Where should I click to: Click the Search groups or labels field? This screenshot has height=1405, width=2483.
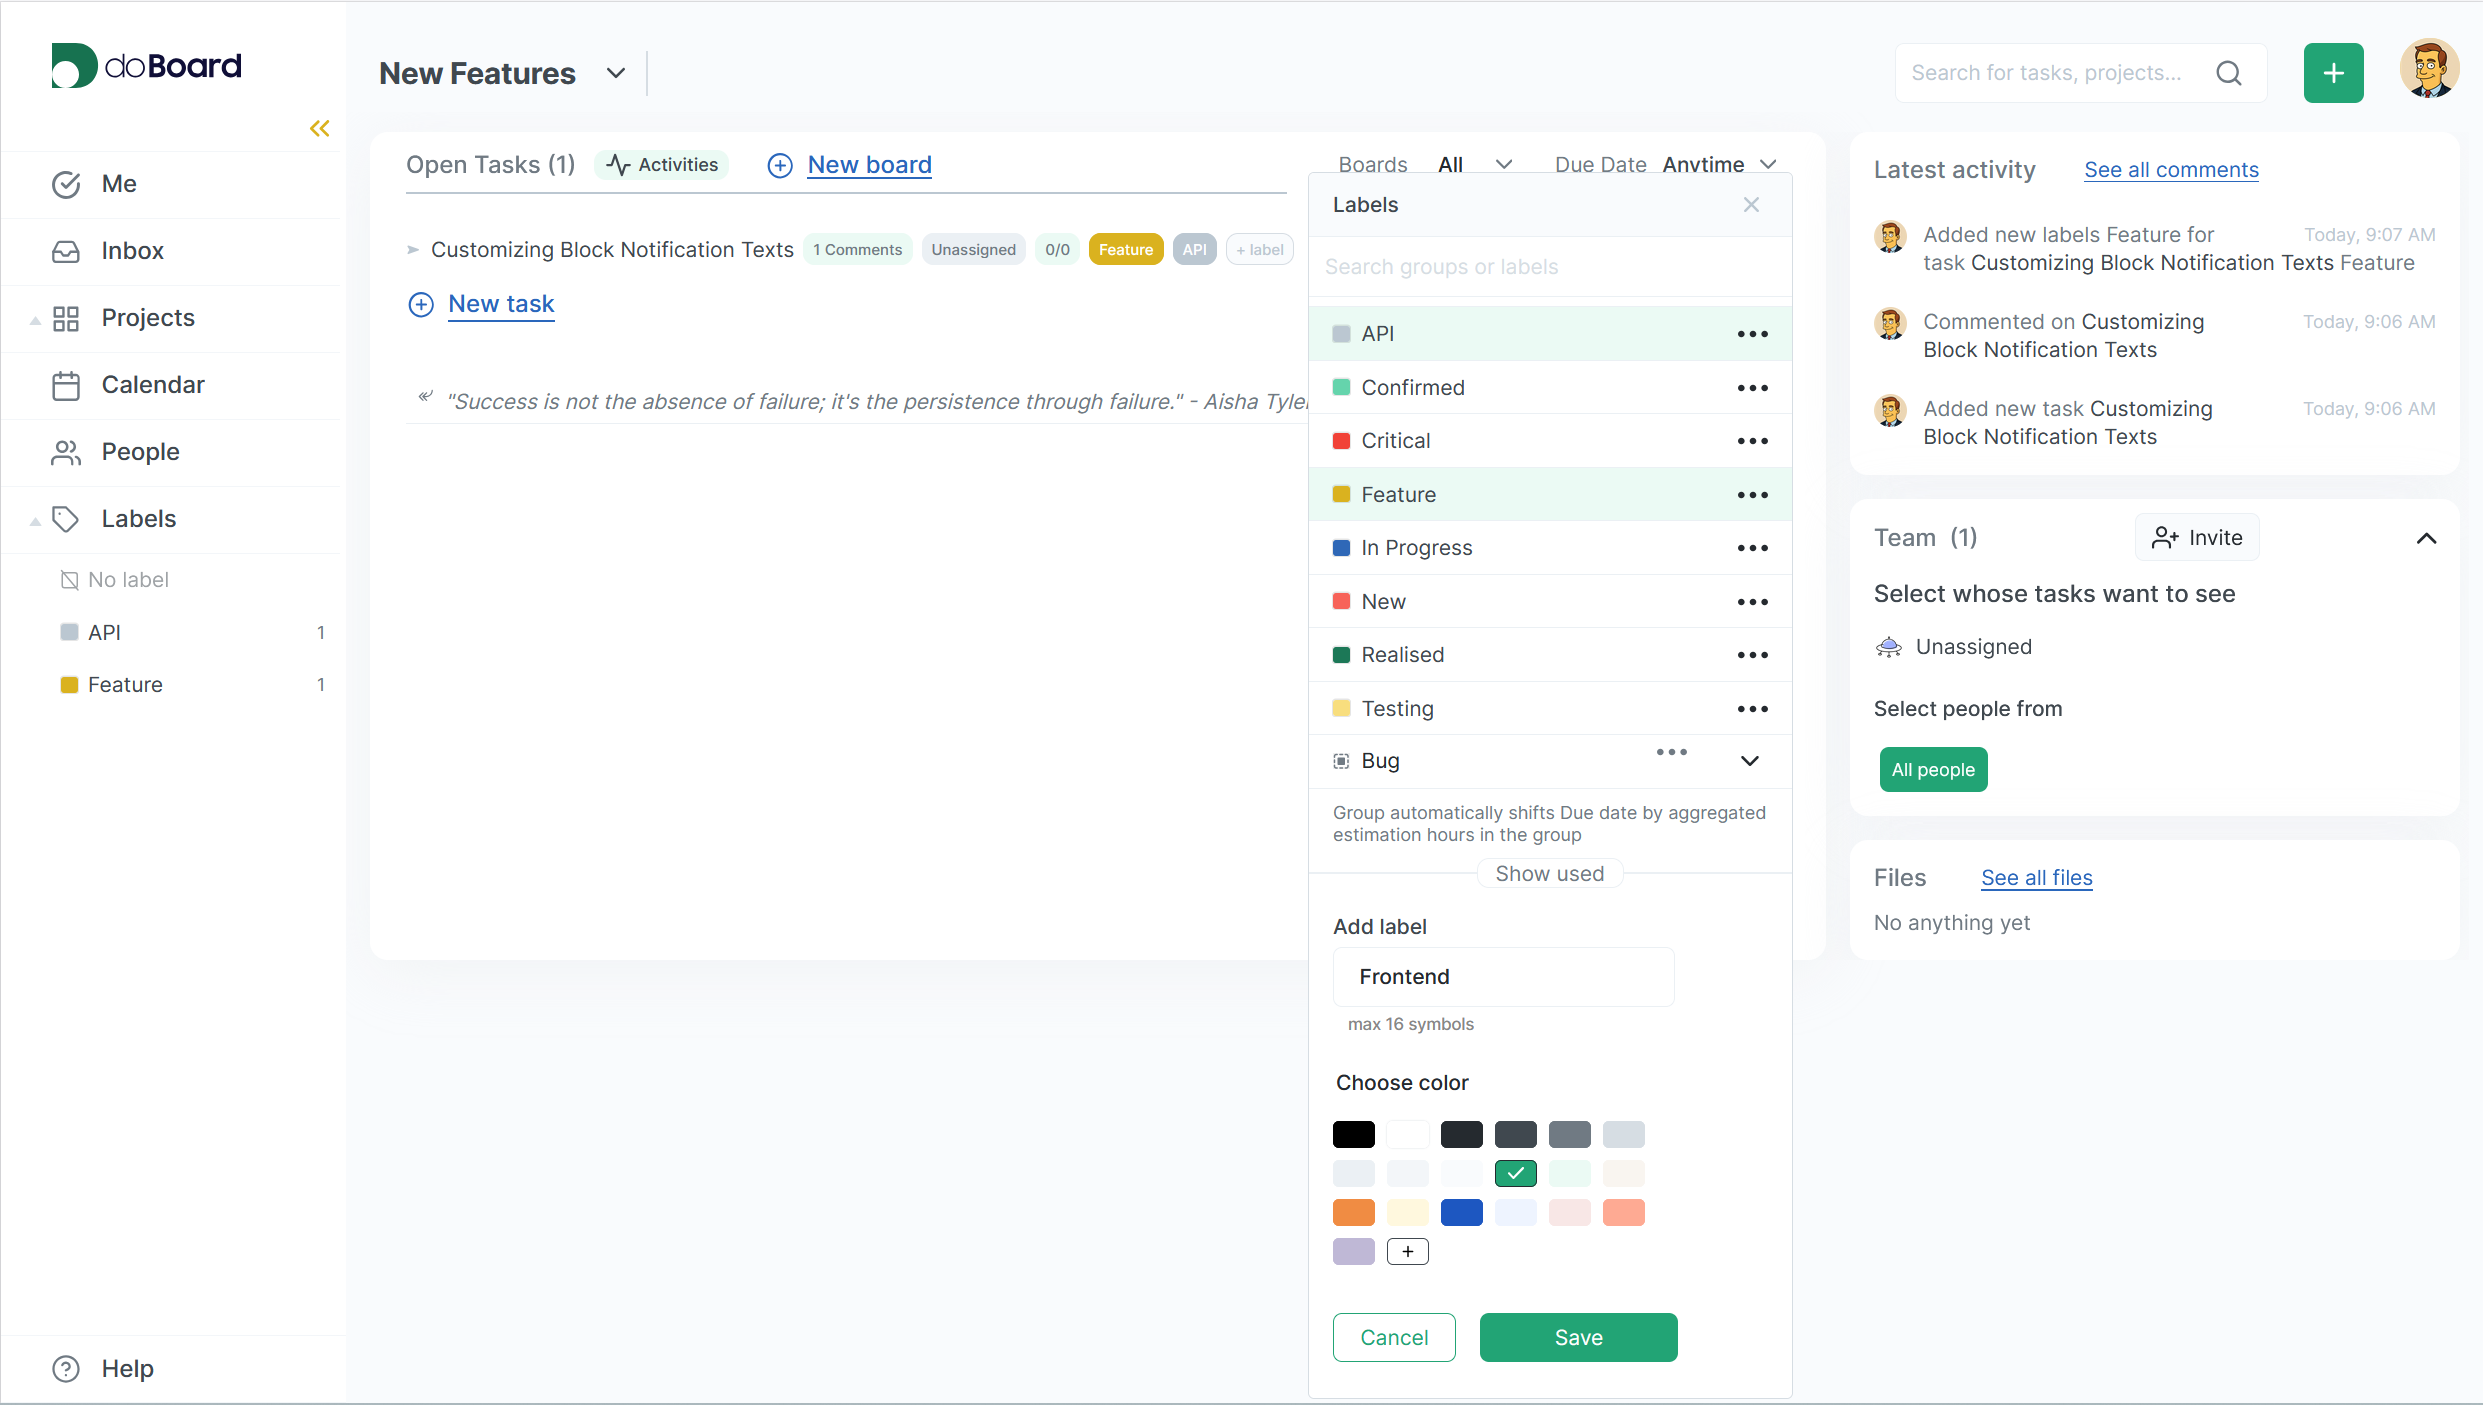point(1548,267)
